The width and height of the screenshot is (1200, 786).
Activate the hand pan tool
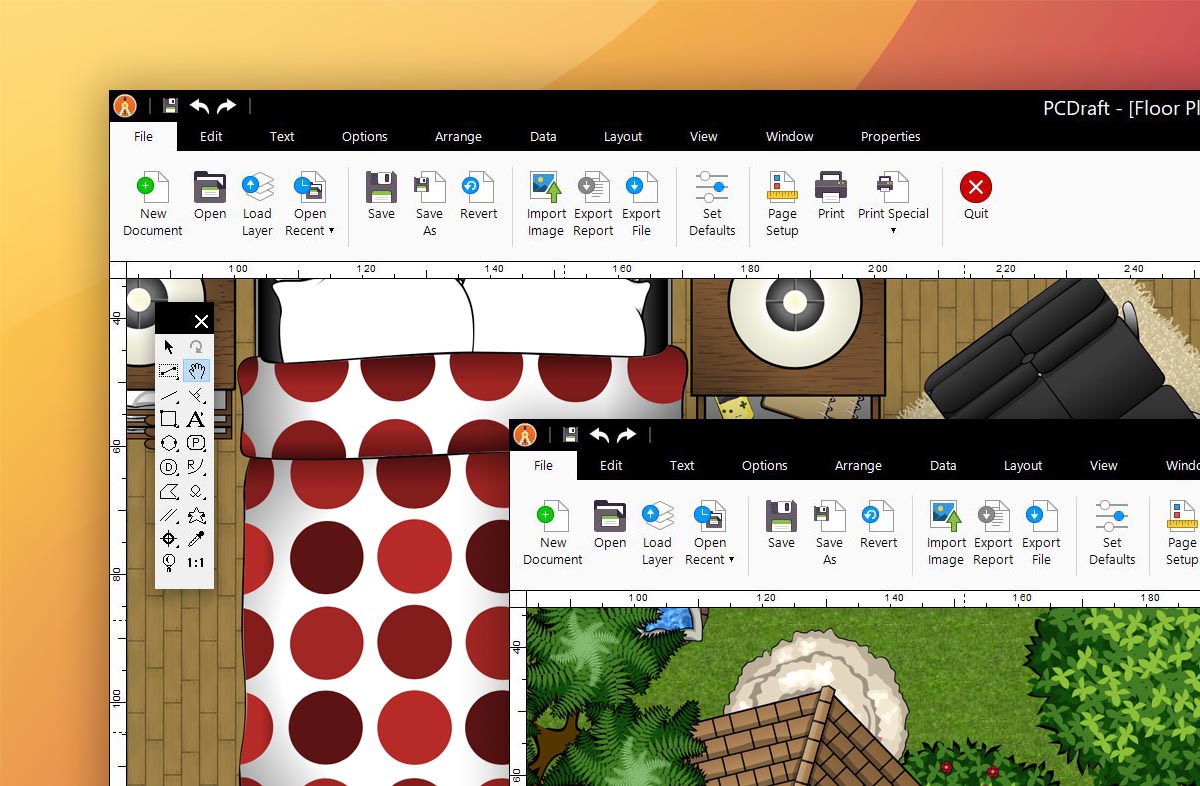(x=197, y=371)
